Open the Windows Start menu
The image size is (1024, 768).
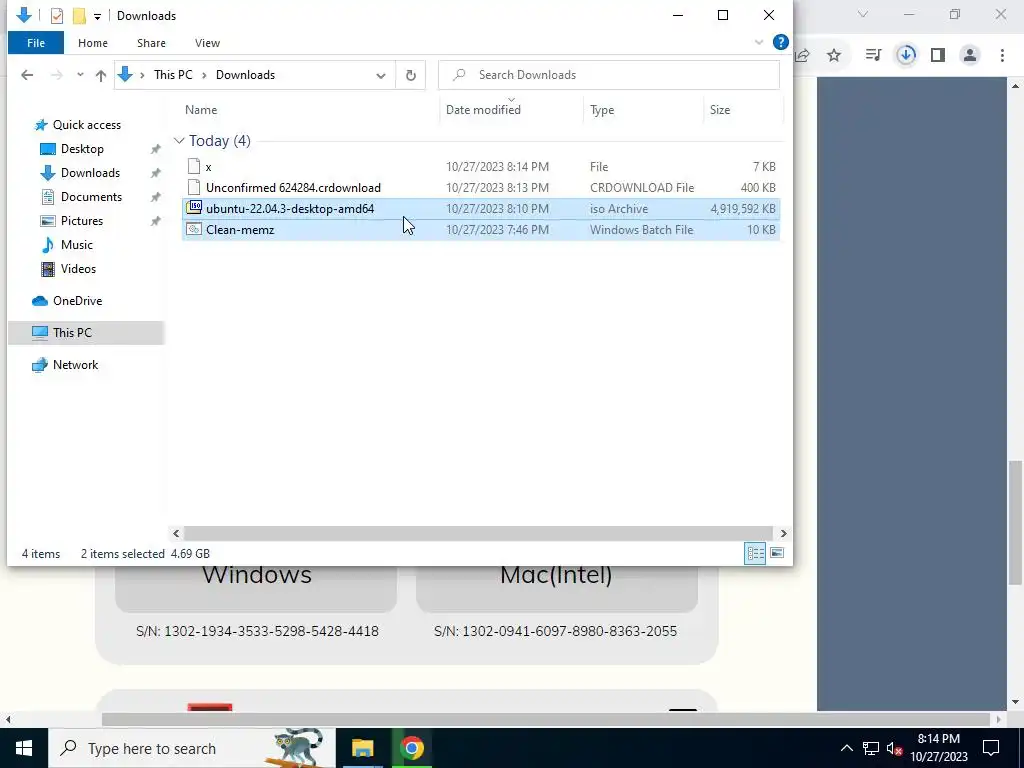pyautogui.click(x=24, y=748)
